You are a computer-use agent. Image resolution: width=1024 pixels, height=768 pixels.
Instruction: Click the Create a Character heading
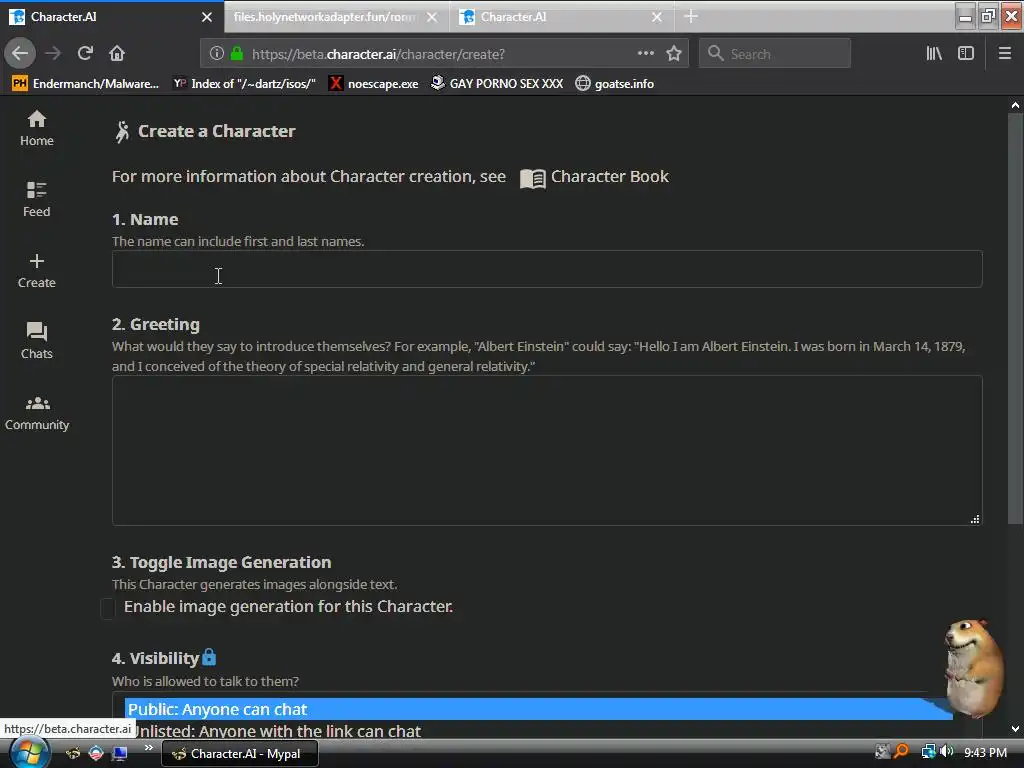coord(216,131)
